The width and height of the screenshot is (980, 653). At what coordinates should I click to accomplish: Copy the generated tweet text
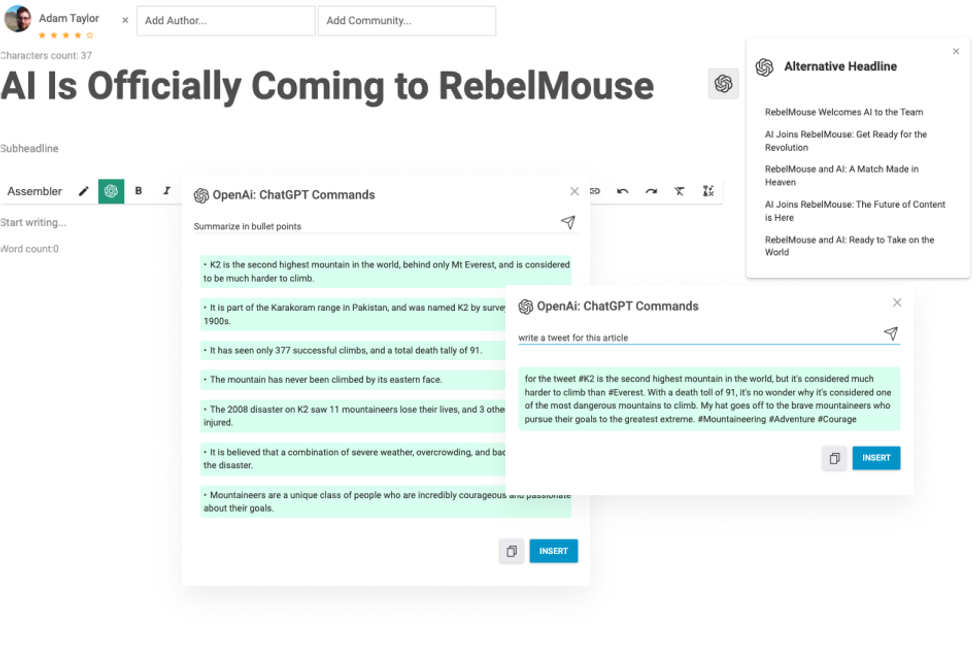(x=834, y=458)
